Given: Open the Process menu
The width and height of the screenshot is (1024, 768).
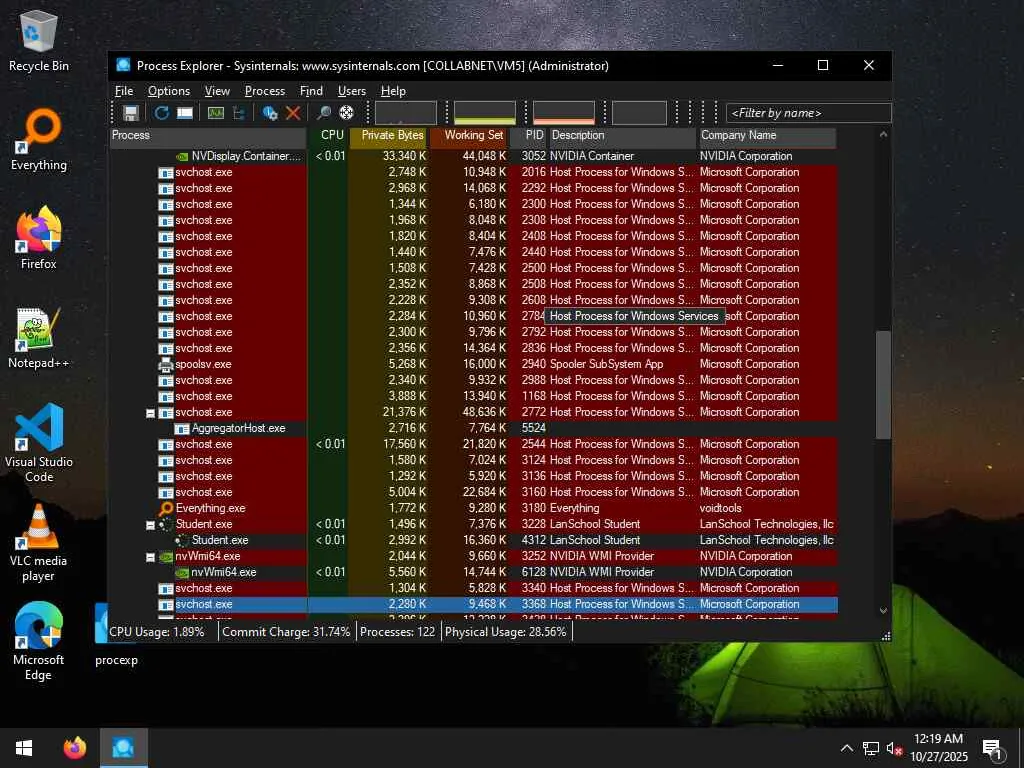Looking at the screenshot, I should tap(264, 91).
